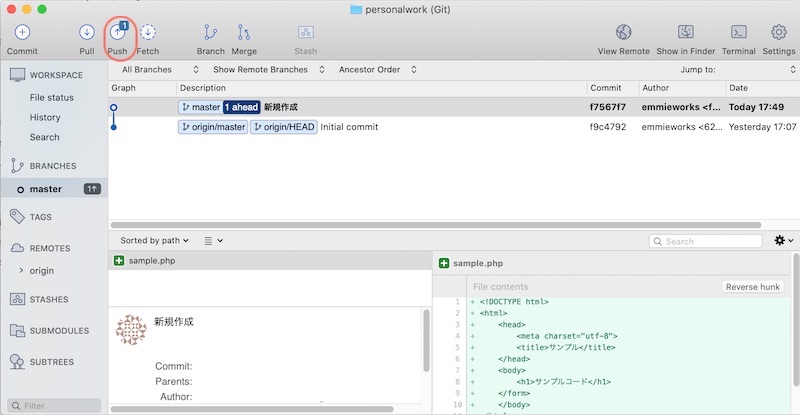Image resolution: width=800 pixels, height=415 pixels.
Task: Open the Terminal from toolbar
Action: (739, 32)
